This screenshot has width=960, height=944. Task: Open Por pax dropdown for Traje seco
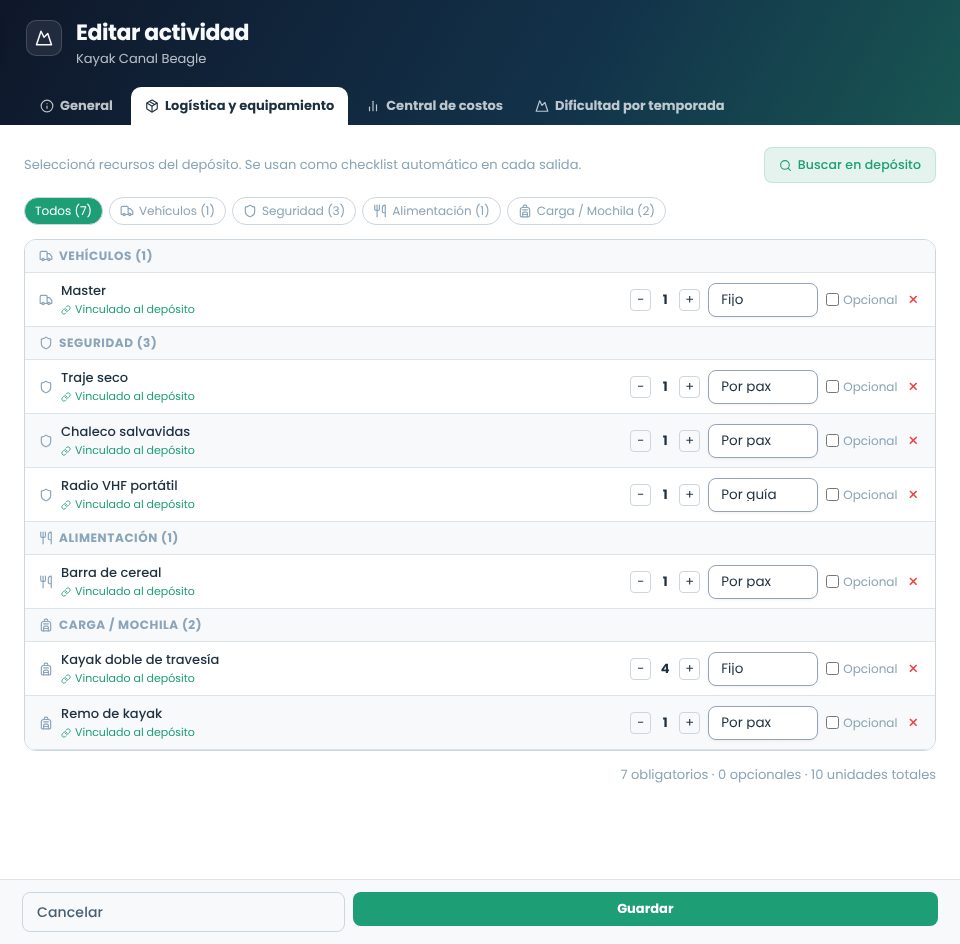762,387
